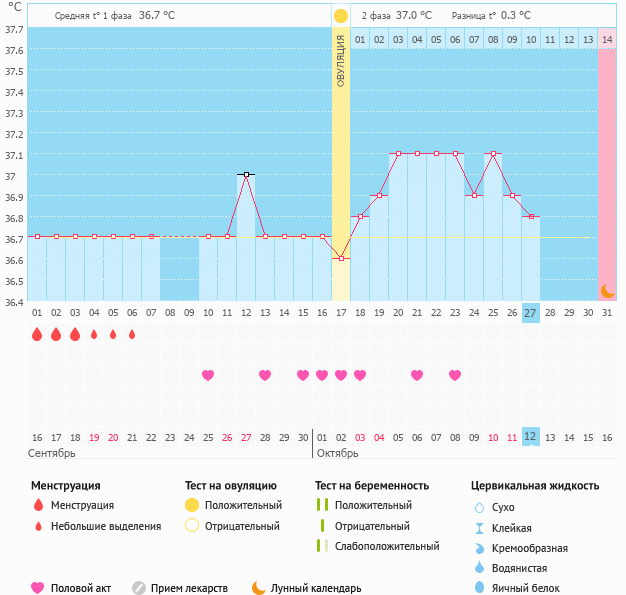Click the 'Прием лекарств' pill icon in the legend
Image resolution: width=626 pixels, height=595 pixels.
pos(139,588)
